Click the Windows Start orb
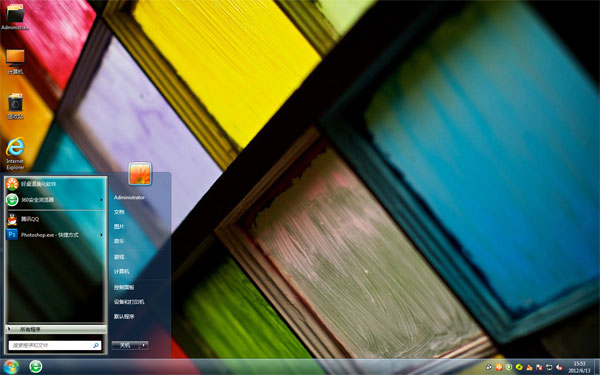Viewport: 600px width, 375px height. [x=10, y=367]
